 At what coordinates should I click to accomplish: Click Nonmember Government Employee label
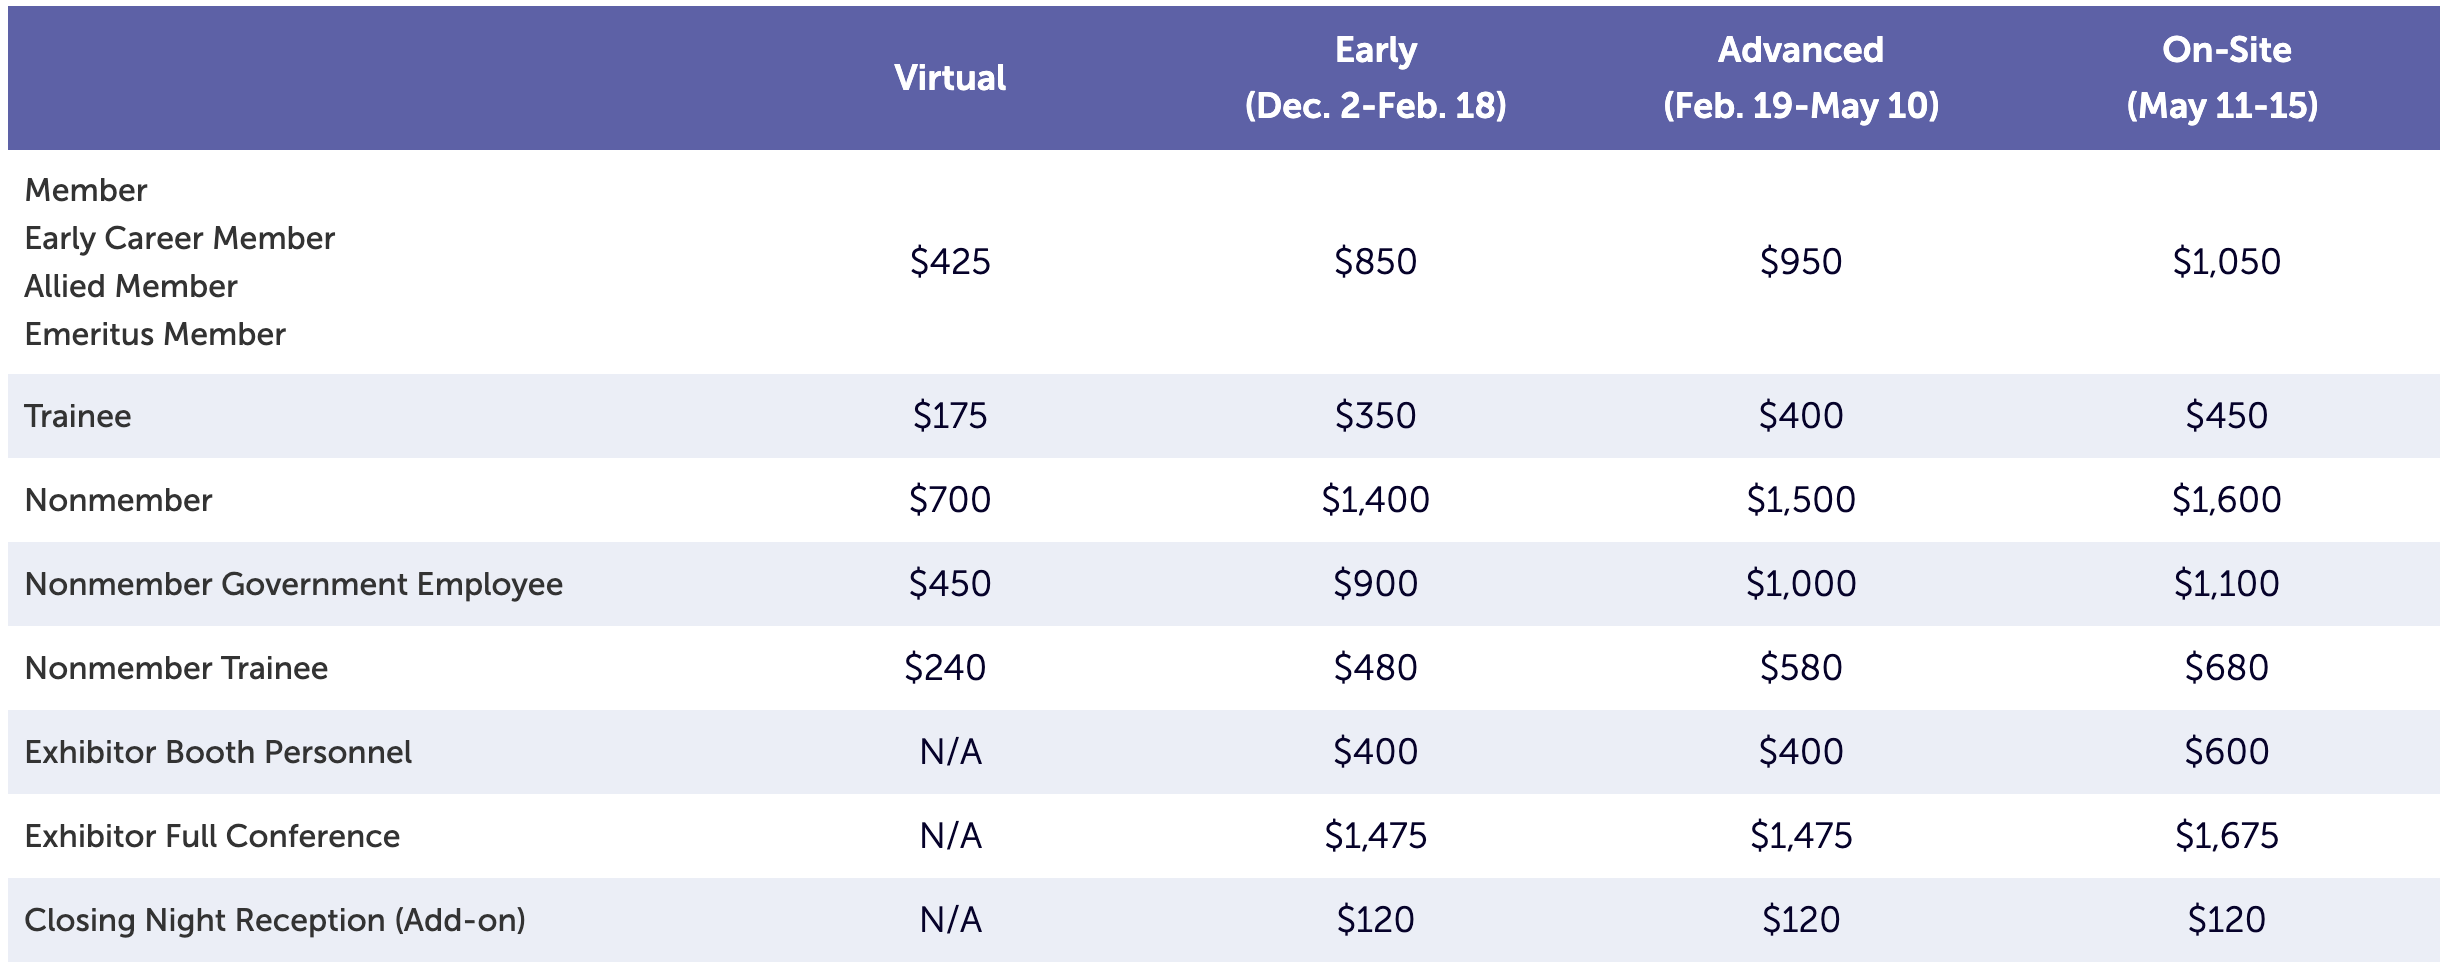point(294,584)
